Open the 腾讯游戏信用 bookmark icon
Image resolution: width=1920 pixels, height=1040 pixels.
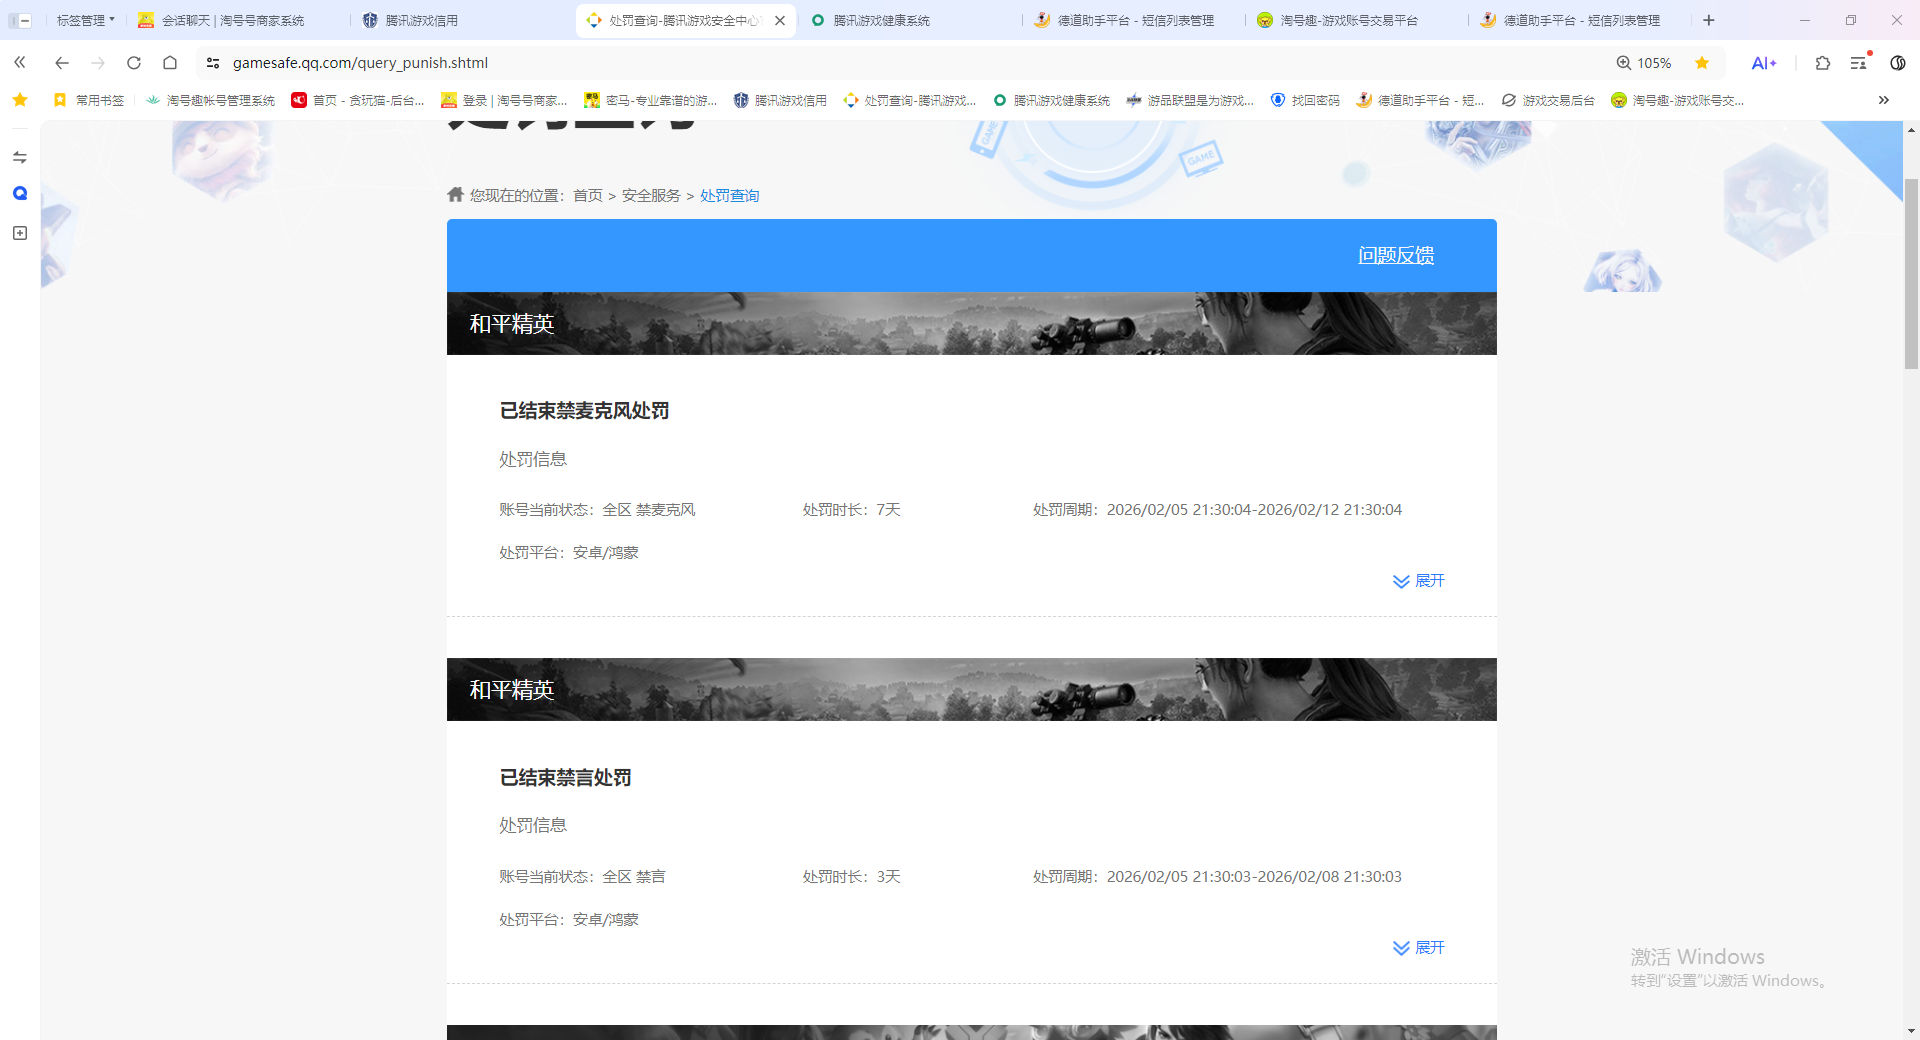[741, 100]
